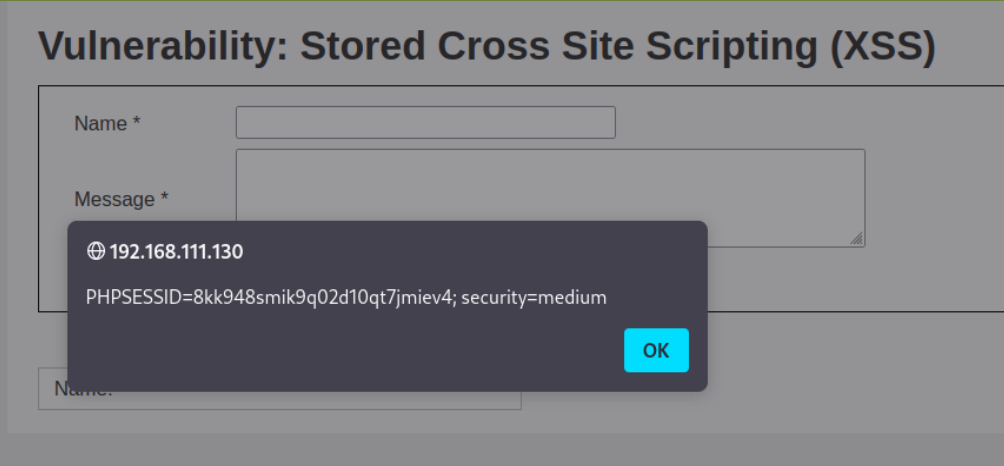Focus the Name text input field

pos(425,122)
